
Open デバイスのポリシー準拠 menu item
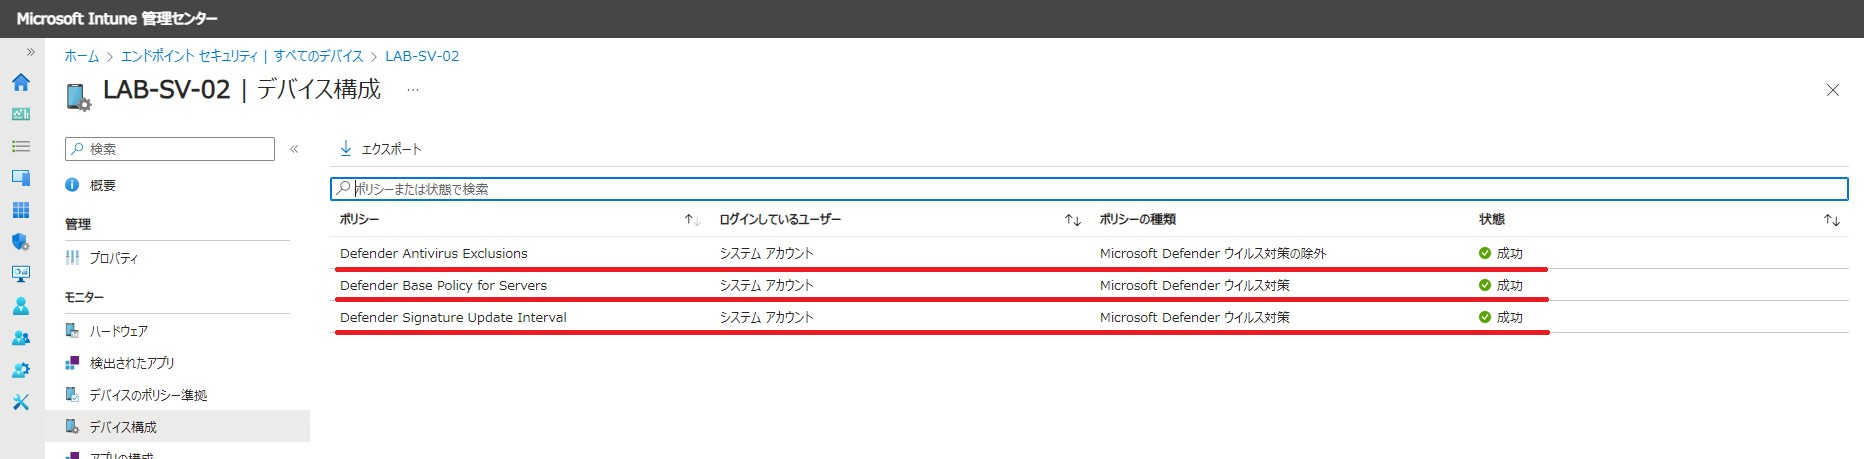(x=147, y=395)
